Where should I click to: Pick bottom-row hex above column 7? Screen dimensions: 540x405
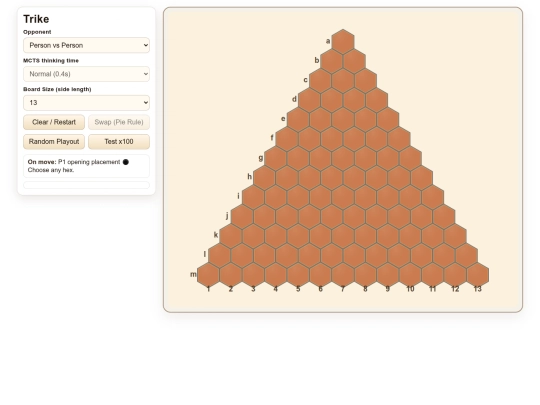[343, 275]
